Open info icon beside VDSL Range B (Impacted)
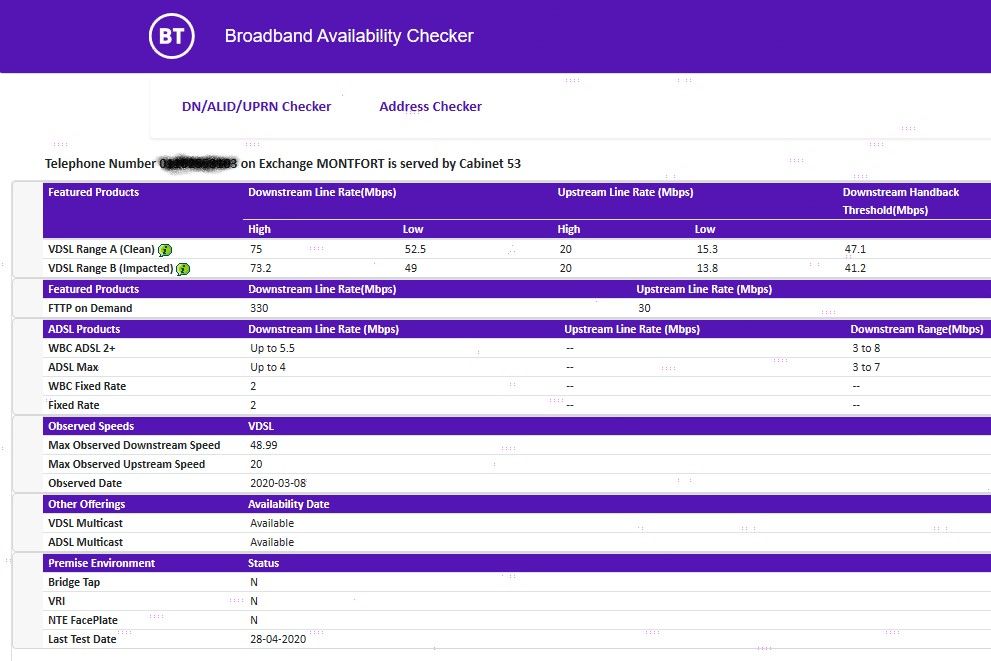 183,269
